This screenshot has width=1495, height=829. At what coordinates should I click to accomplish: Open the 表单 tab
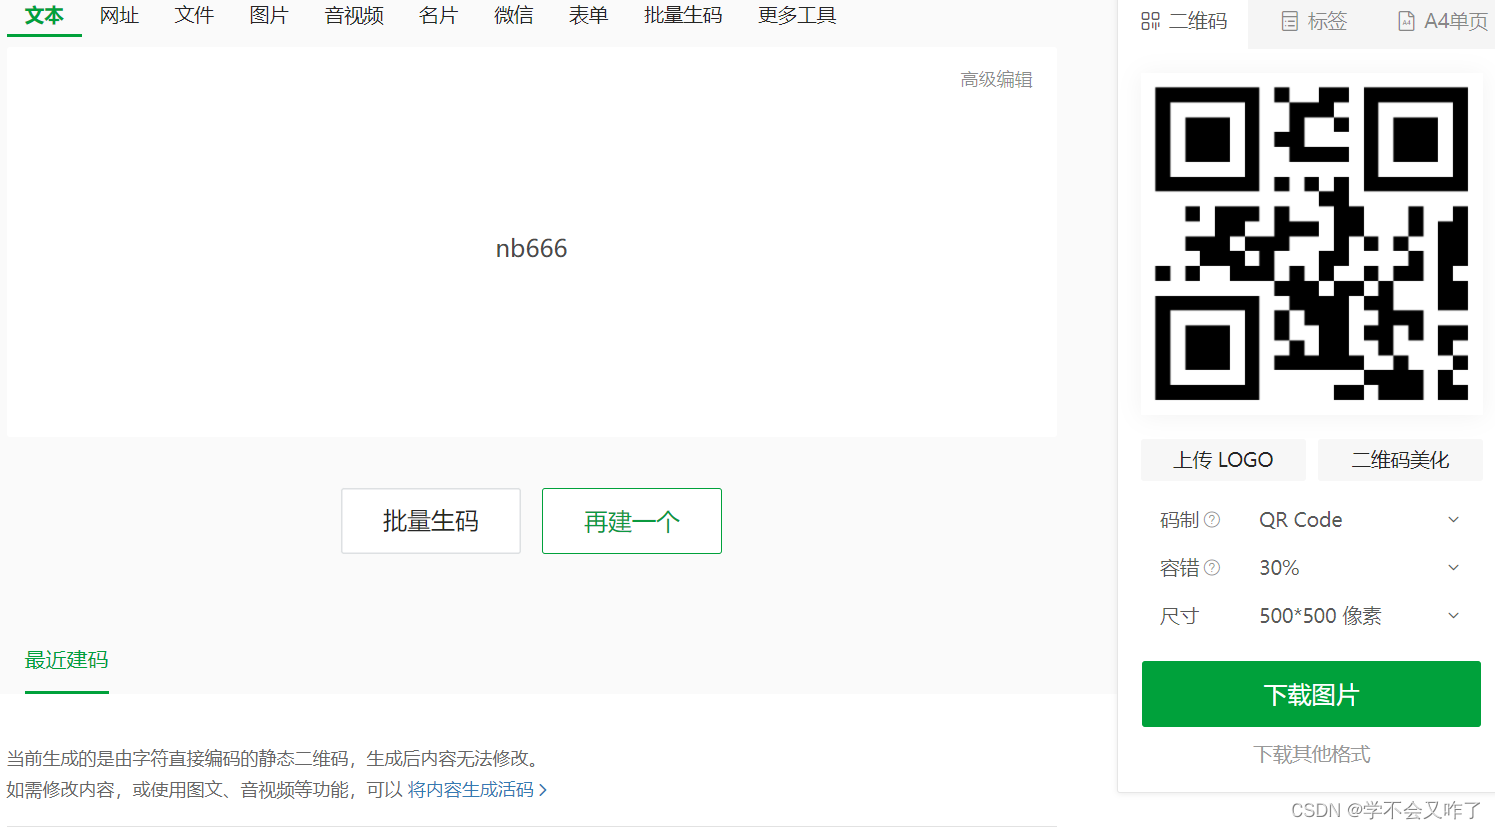click(x=588, y=16)
